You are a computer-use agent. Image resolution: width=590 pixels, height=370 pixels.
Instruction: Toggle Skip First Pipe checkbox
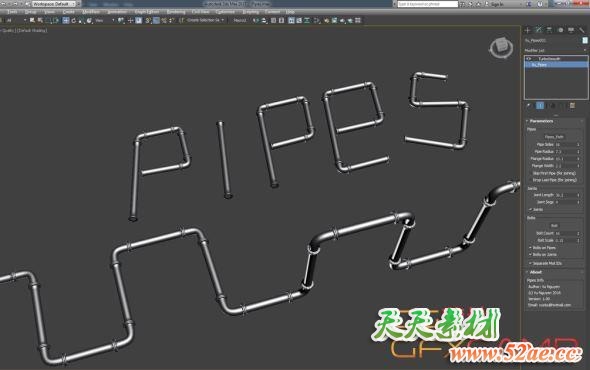coord(531,173)
